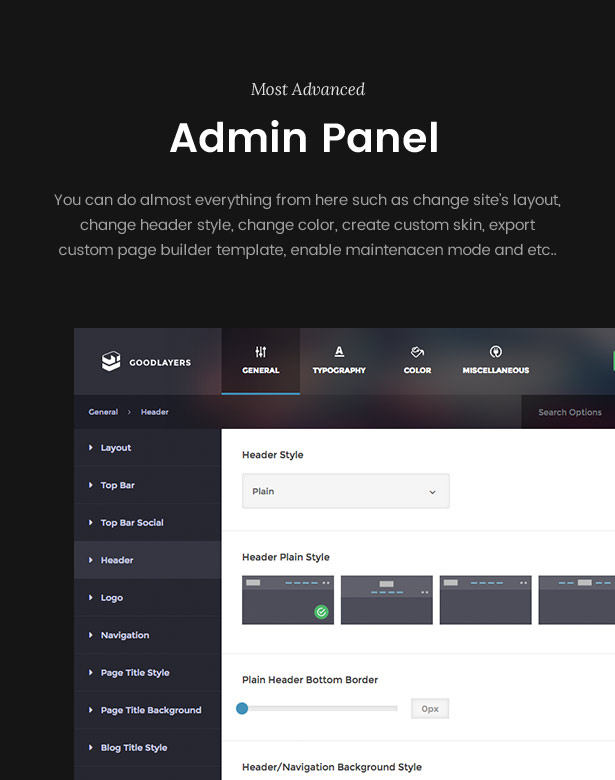The width and height of the screenshot is (615, 780).
Task: Switch to the Typography tab
Action: 339,361
